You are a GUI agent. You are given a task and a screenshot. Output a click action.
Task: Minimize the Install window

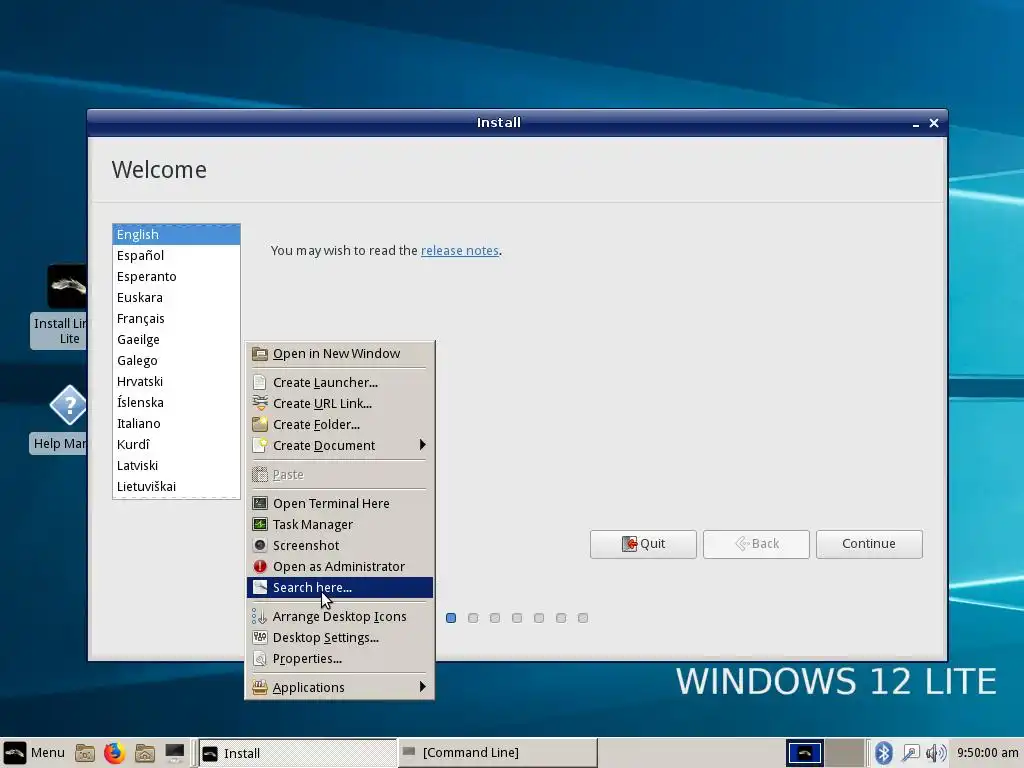[916, 123]
